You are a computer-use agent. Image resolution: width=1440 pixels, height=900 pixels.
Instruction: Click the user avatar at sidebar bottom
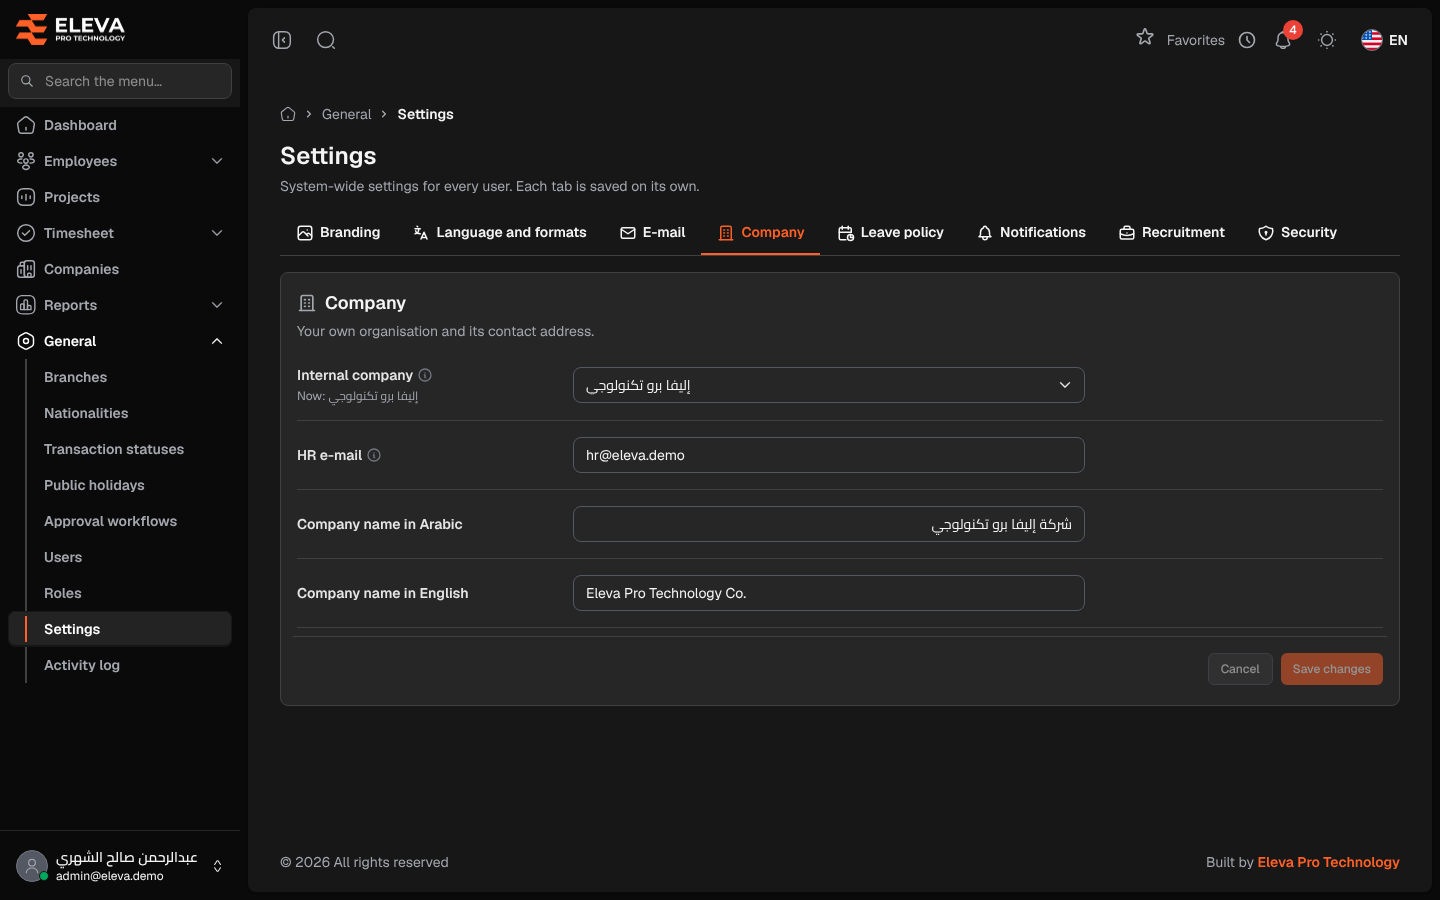(x=32, y=866)
